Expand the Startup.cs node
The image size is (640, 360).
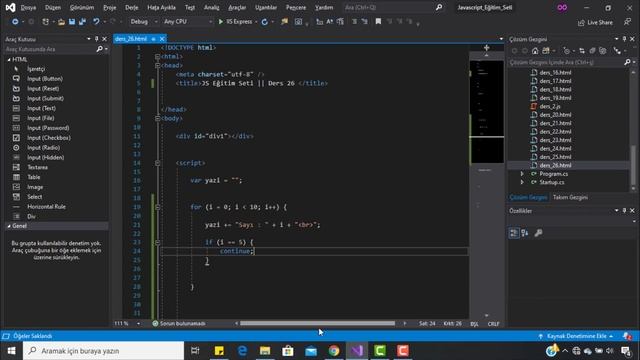[x=522, y=182]
